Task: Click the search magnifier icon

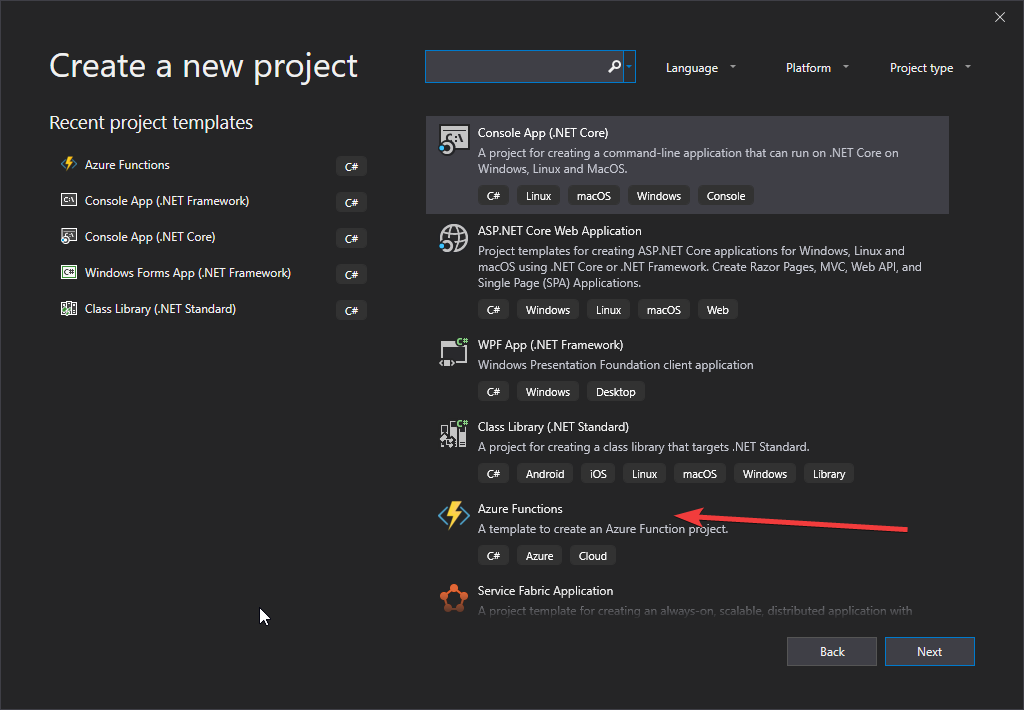Action: pos(614,67)
